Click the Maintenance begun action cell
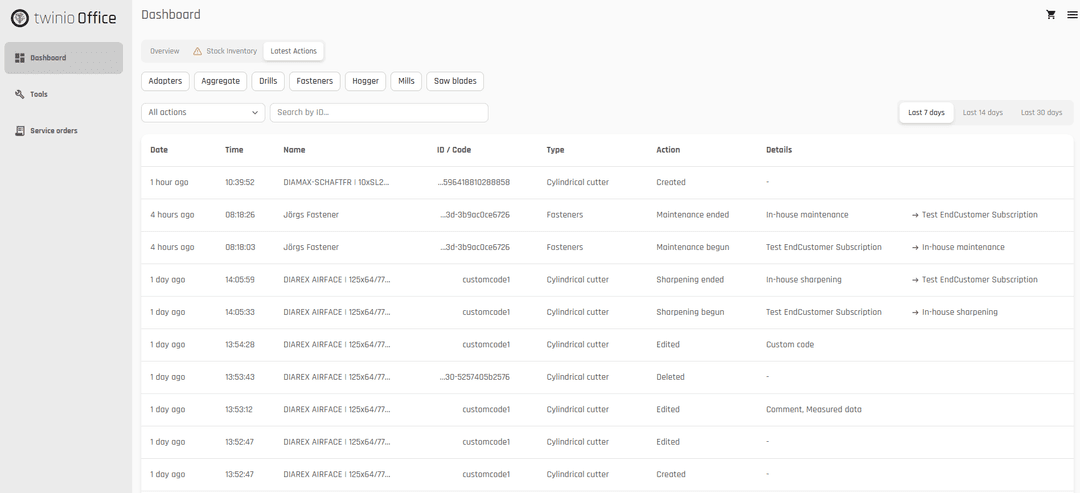Viewport: 1080px width, 493px height. click(x=692, y=247)
